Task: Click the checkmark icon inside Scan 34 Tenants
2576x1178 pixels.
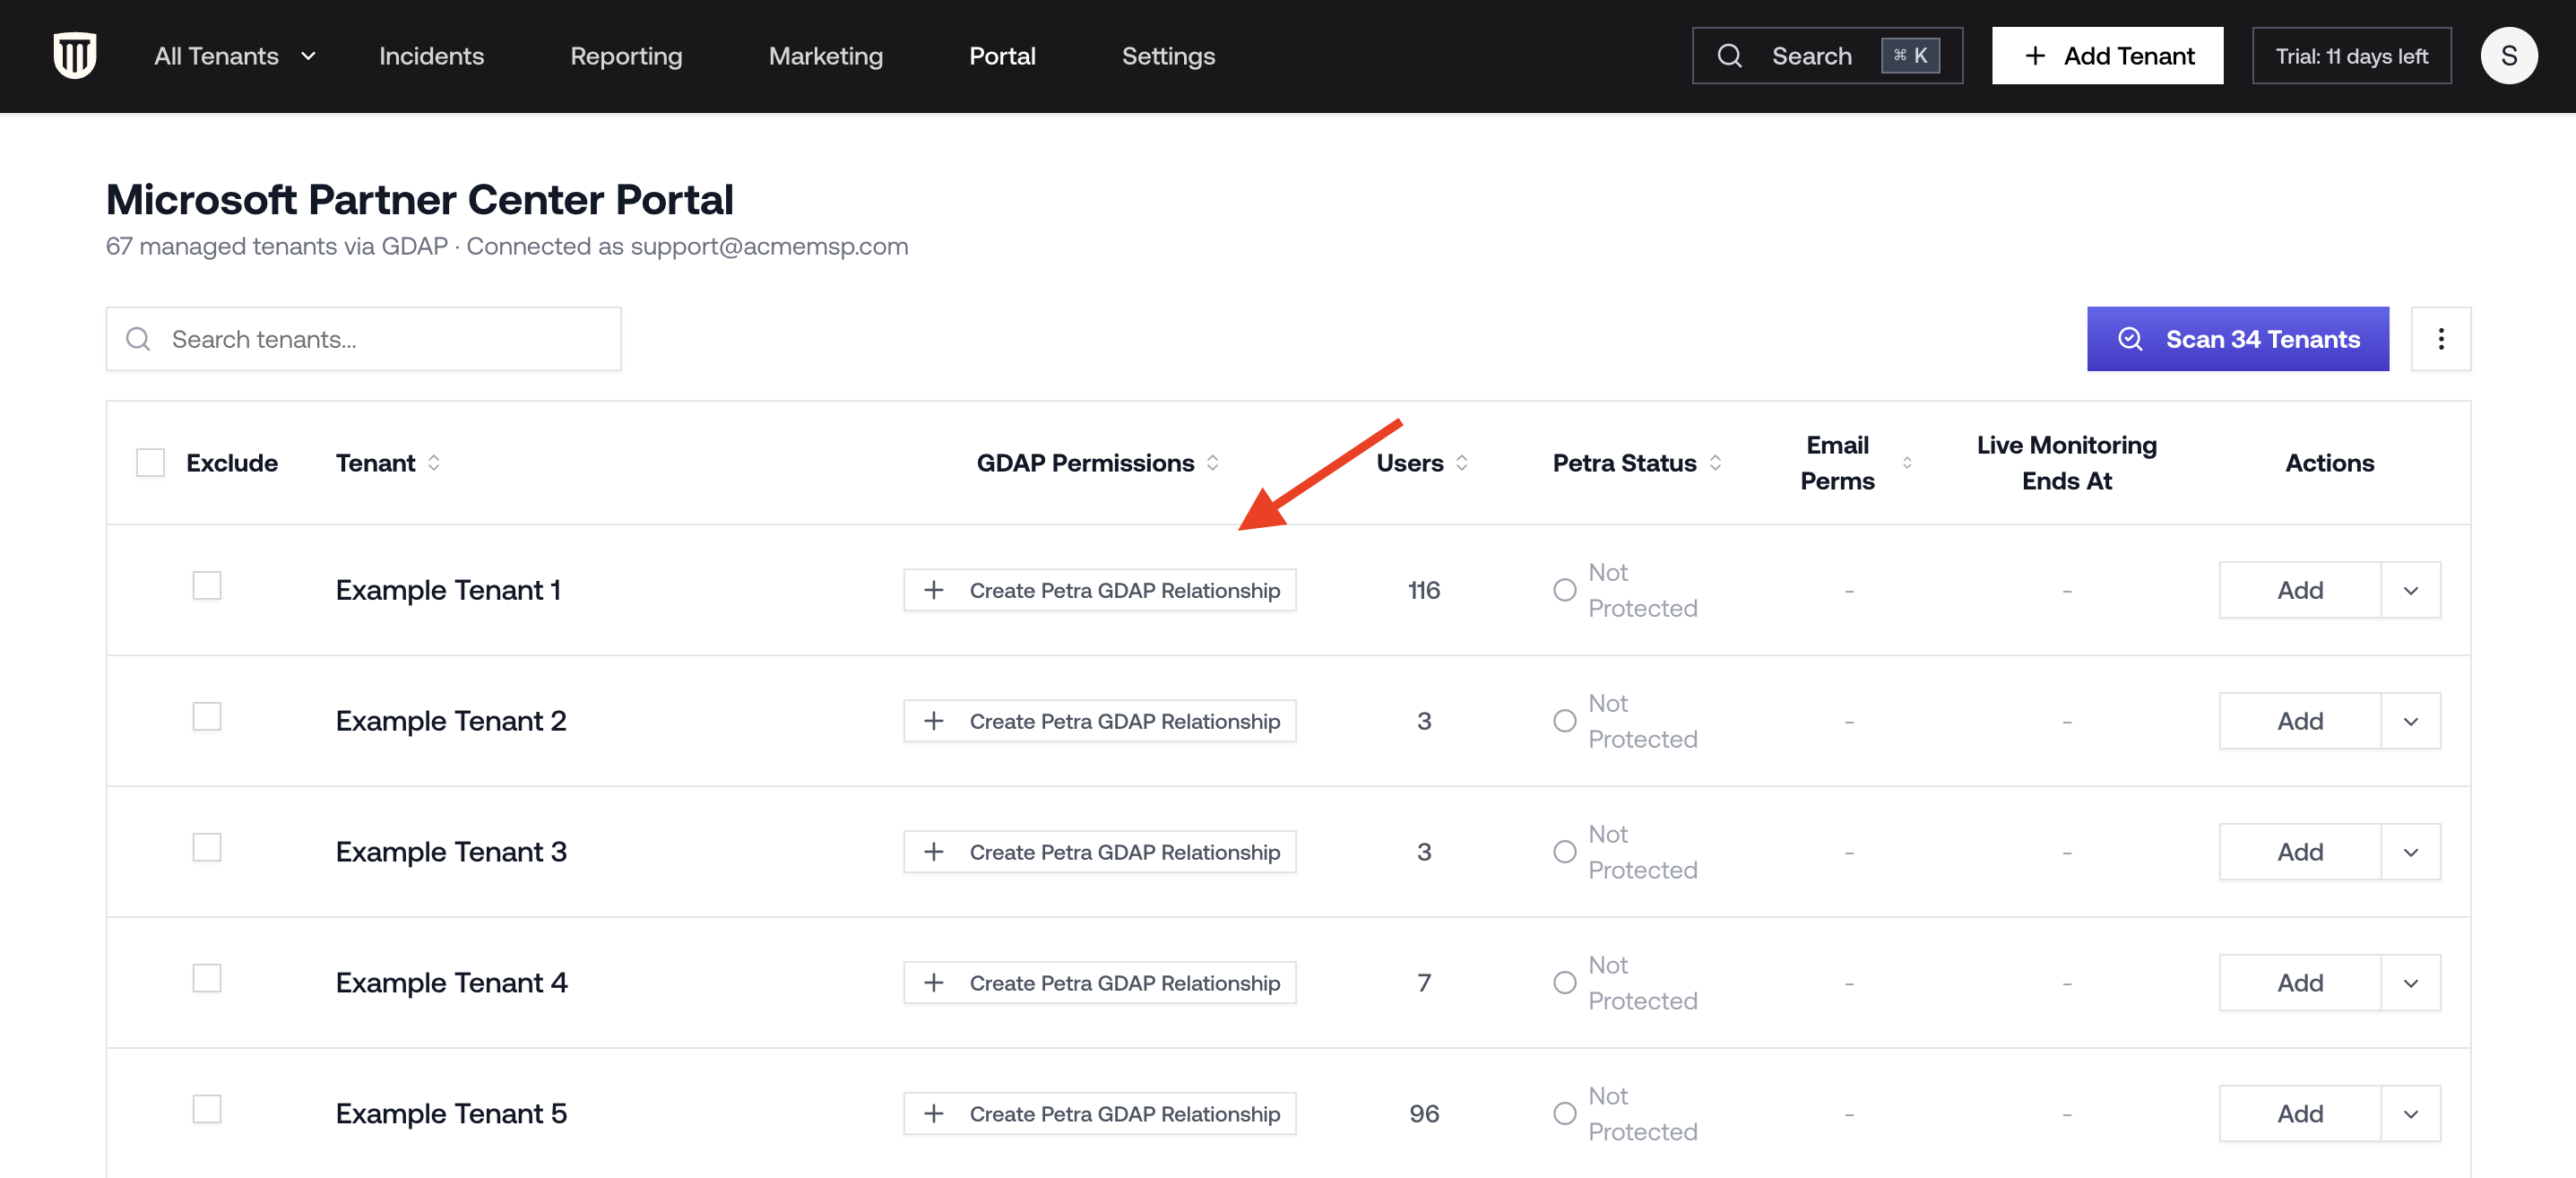Action: click(x=2130, y=339)
